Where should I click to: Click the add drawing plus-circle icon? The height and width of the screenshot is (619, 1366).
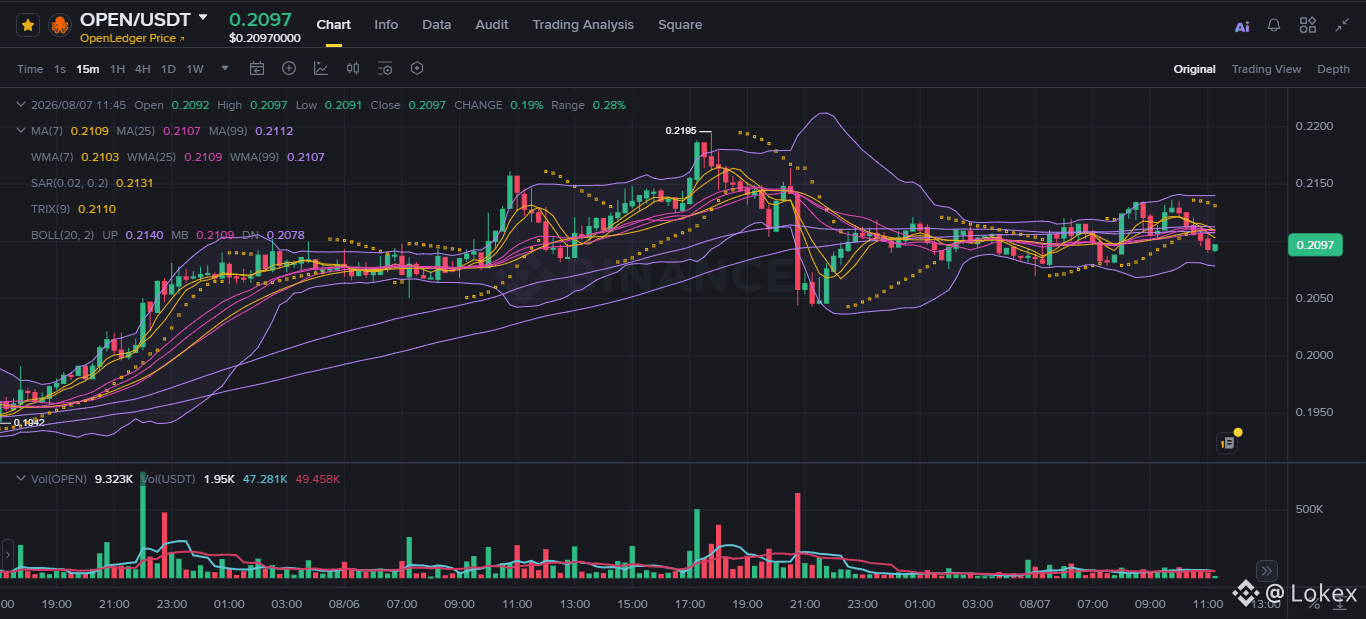point(289,68)
